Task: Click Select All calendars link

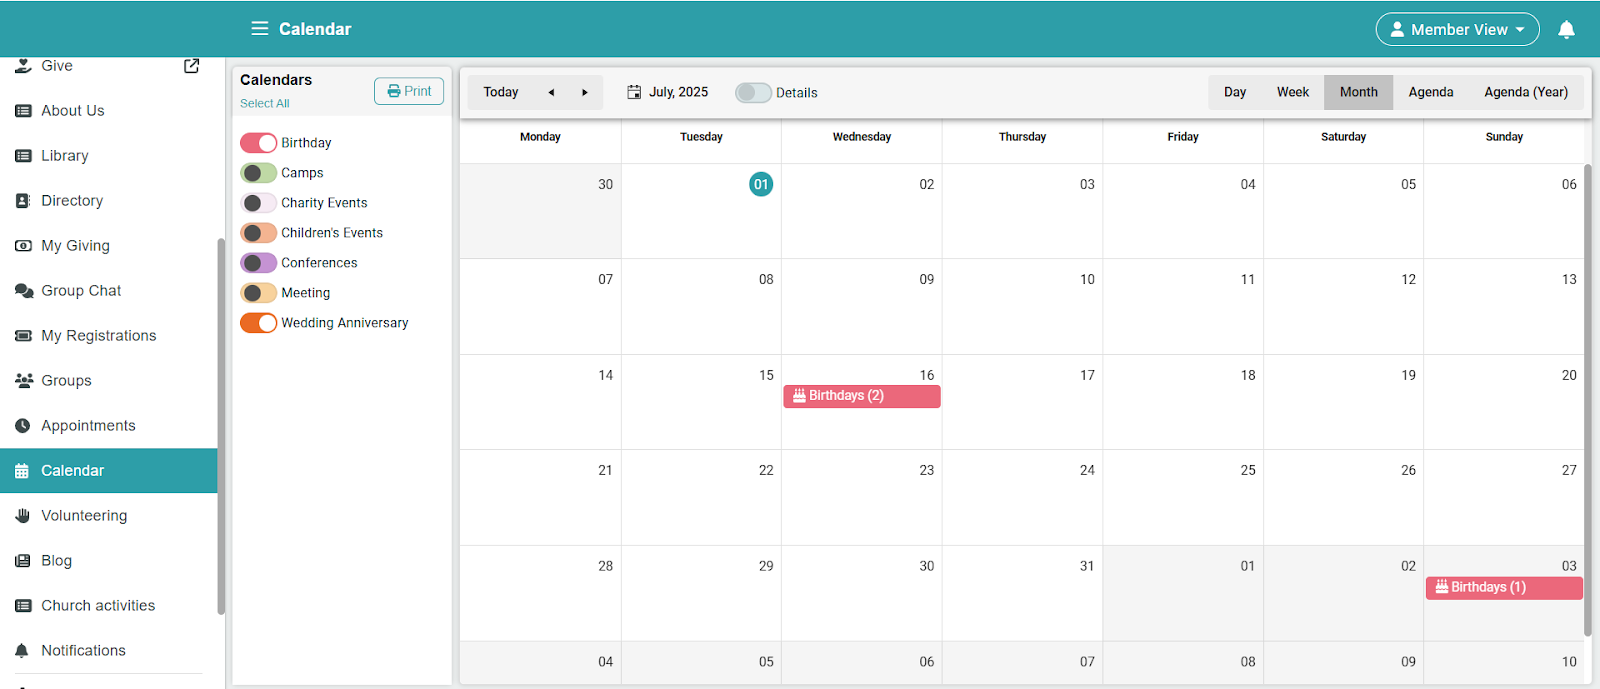Action: click(x=265, y=104)
